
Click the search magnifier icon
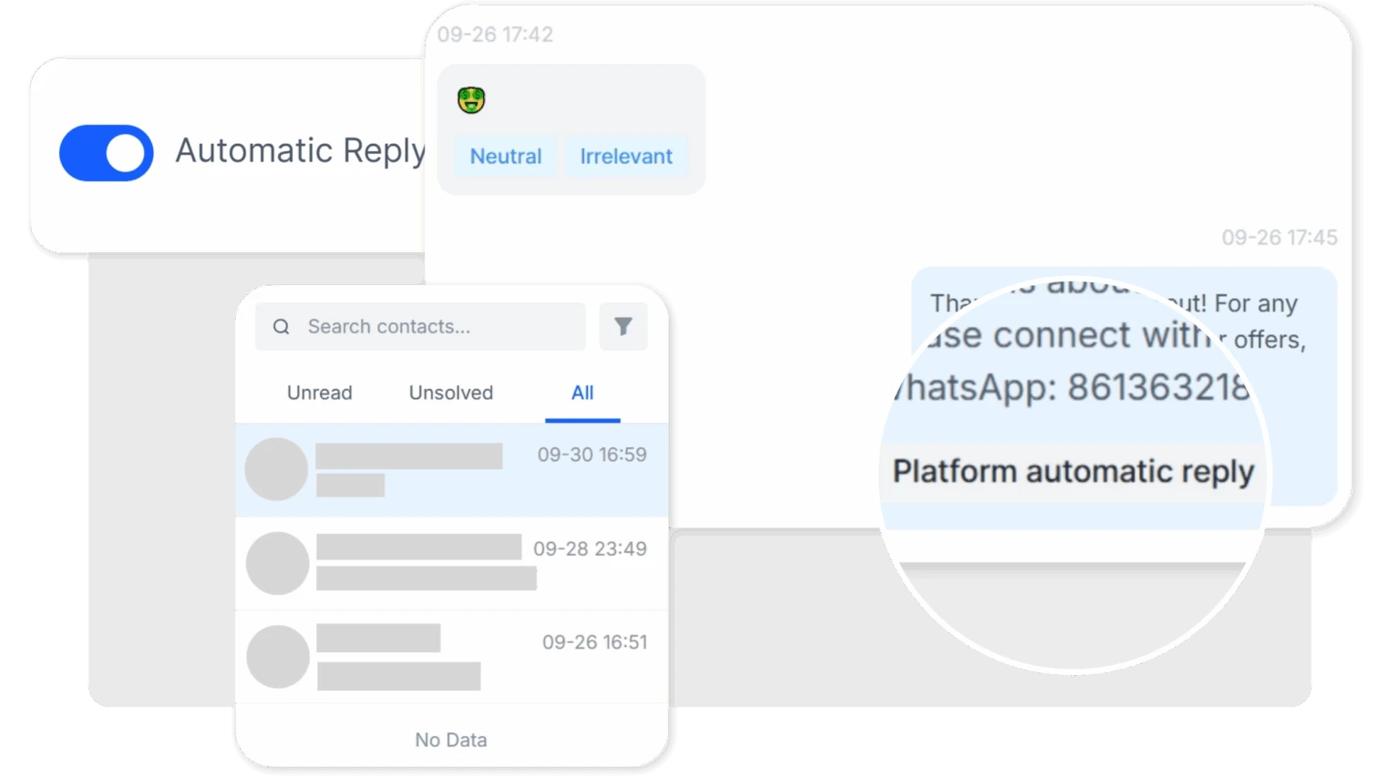pos(281,327)
